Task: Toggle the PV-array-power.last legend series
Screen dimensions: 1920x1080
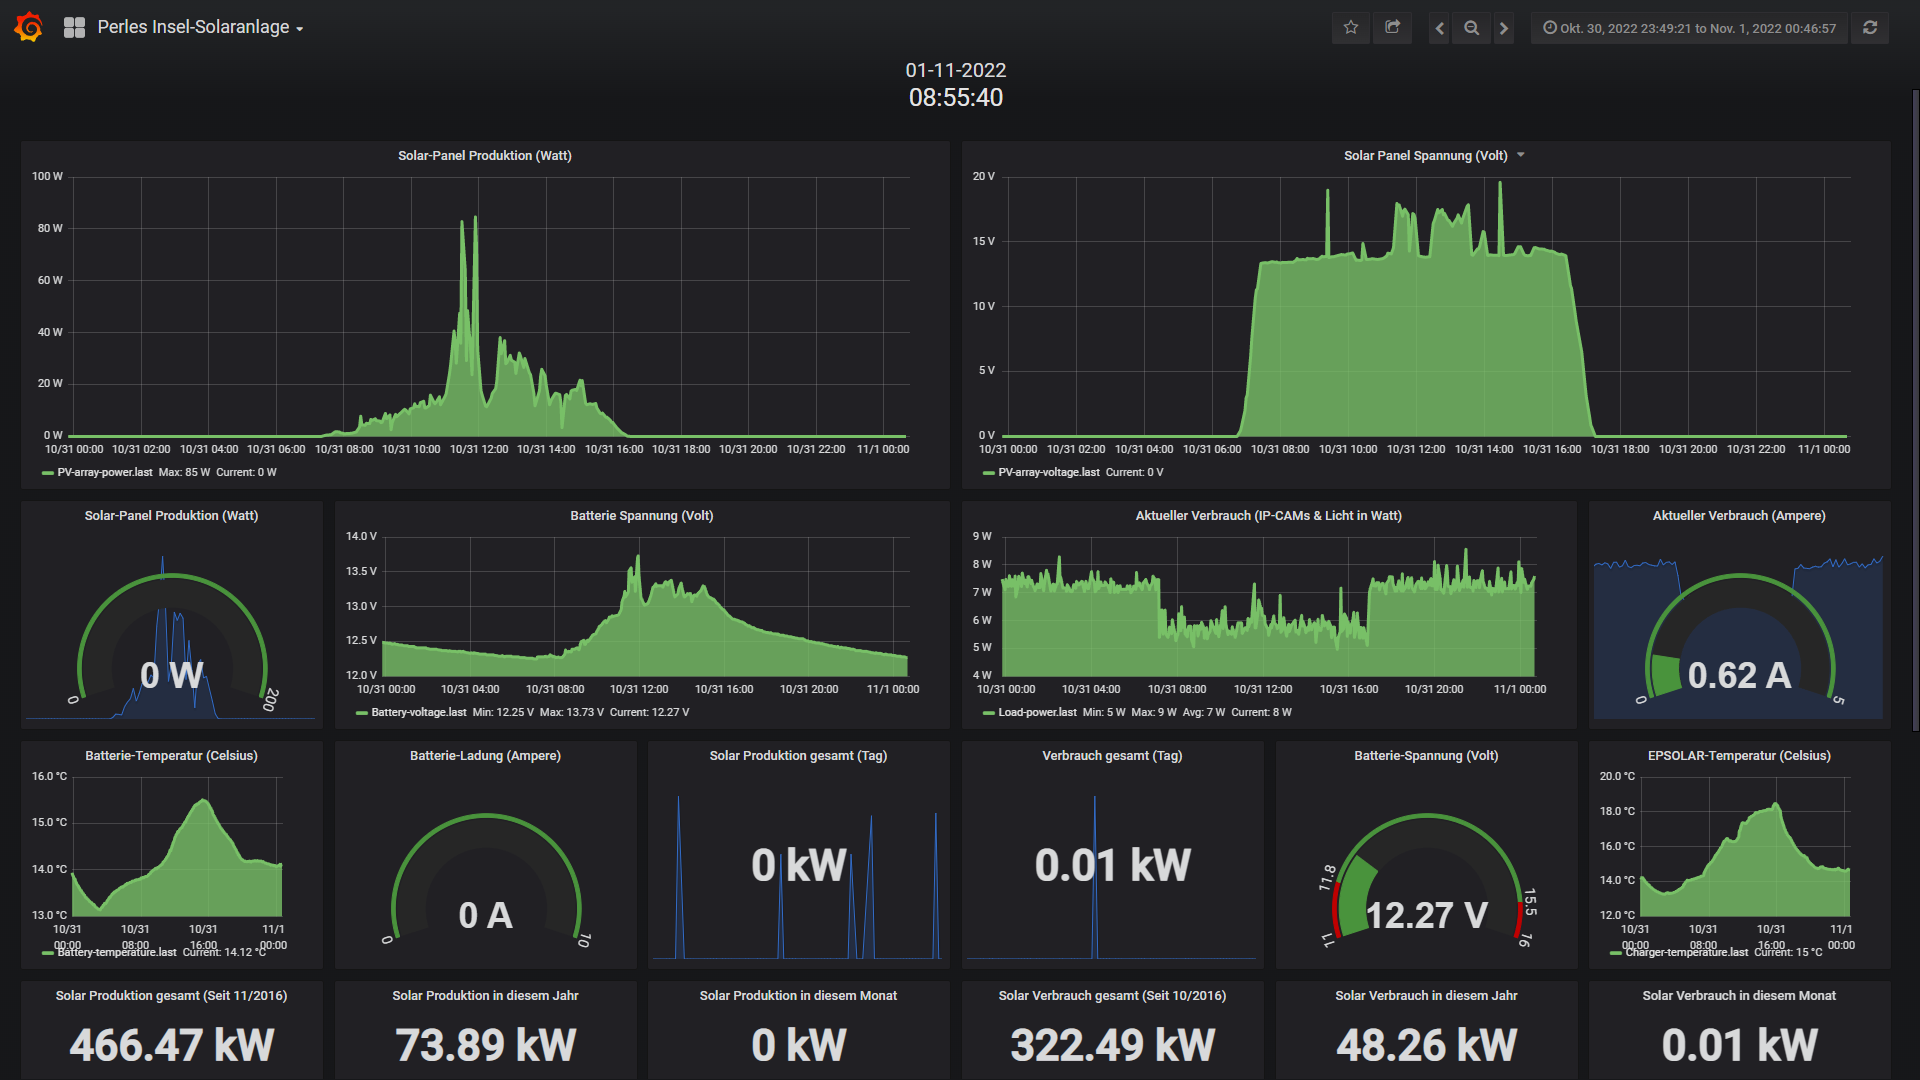Action: [104, 472]
